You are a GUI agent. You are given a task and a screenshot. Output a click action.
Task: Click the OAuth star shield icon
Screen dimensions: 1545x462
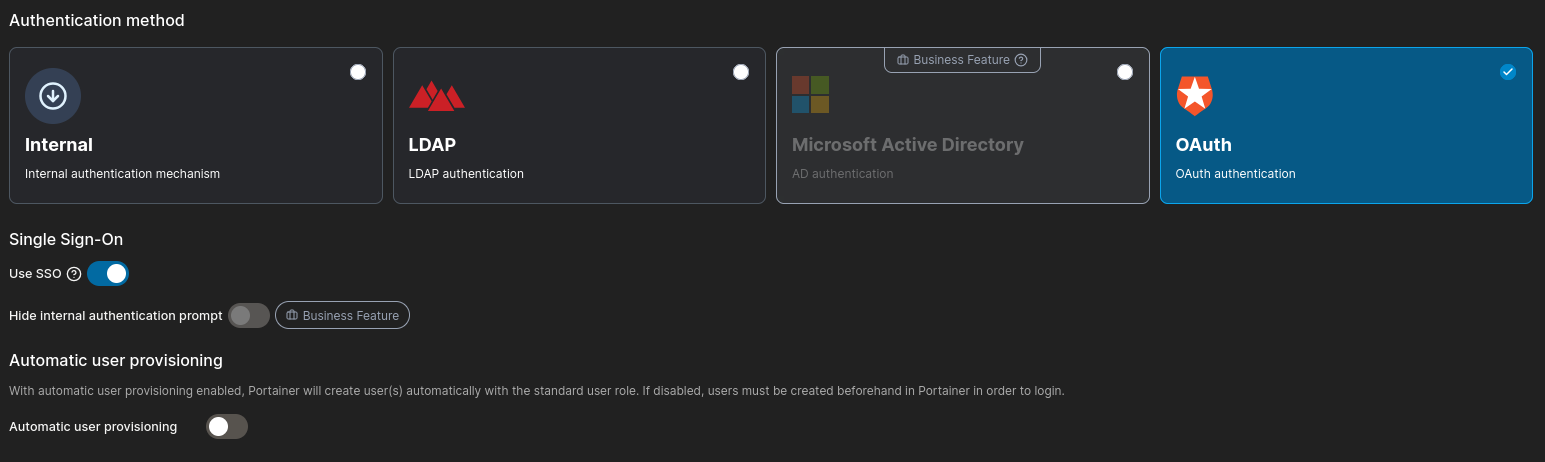click(1194, 96)
